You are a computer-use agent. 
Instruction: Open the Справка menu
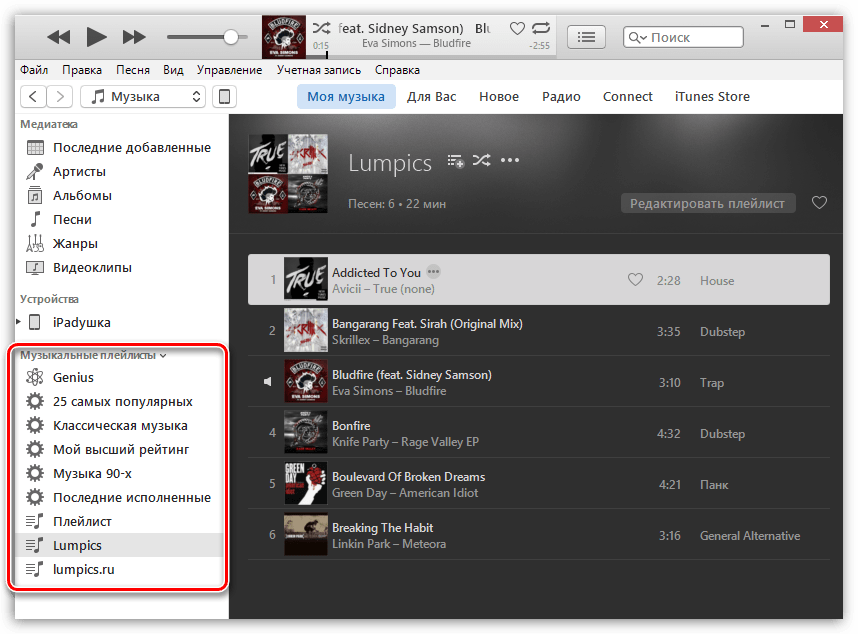(397, 70)
